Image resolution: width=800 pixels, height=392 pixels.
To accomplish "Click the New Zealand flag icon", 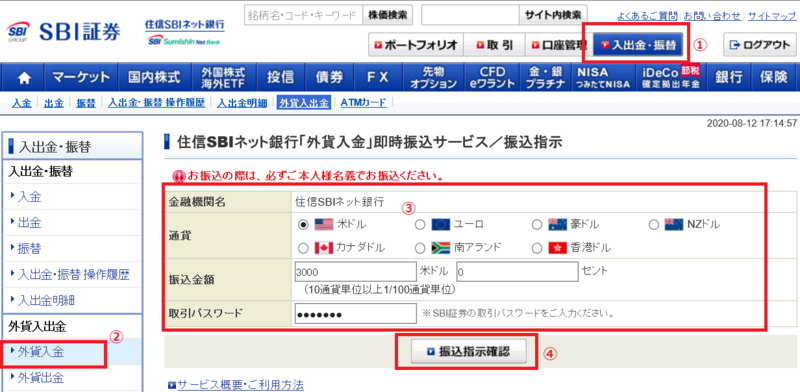I will [674, 224].
